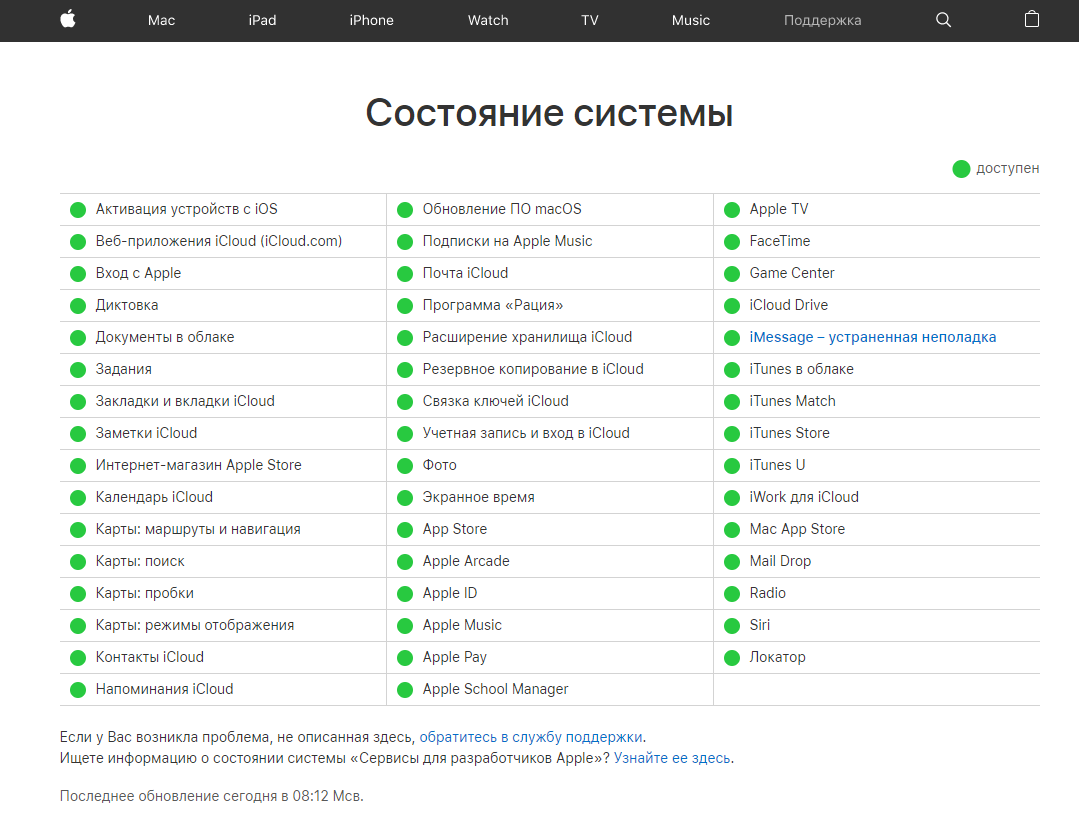Click green dot beside Локатор
The image size is (1079, 815).
[x=731, y=658]
